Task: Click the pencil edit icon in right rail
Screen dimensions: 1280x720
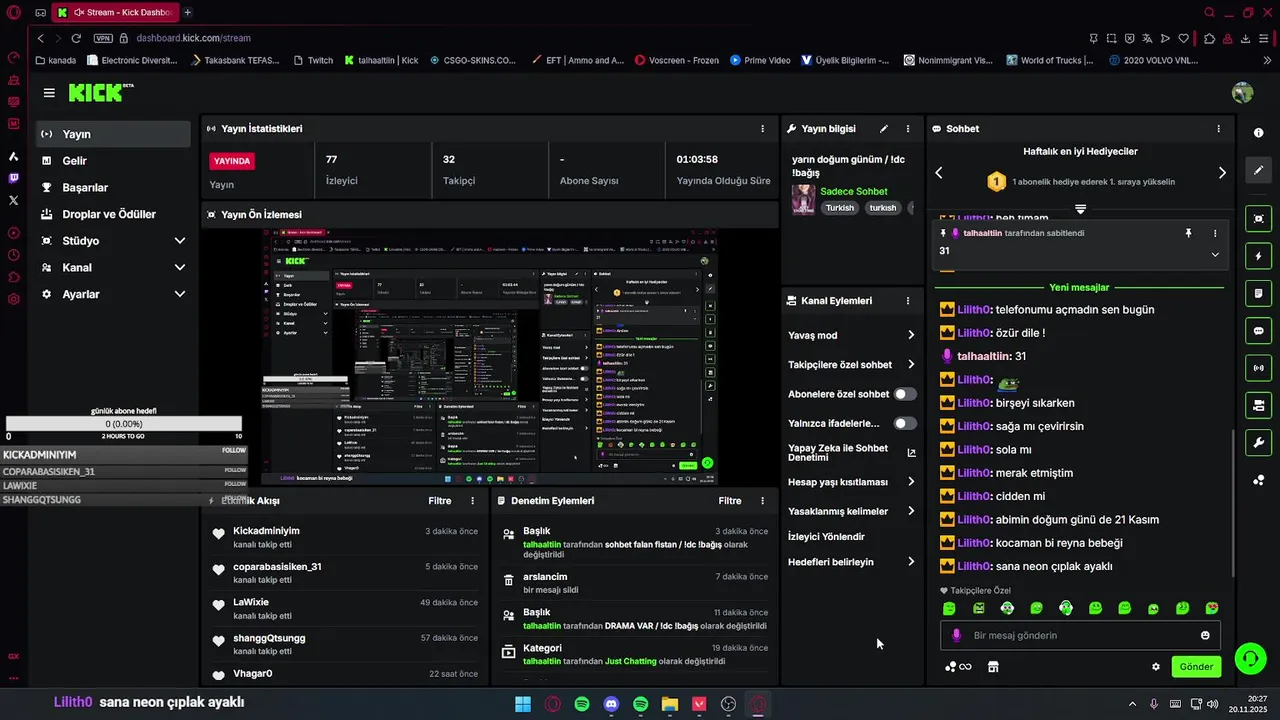Action: click(x=1258, y=170)
